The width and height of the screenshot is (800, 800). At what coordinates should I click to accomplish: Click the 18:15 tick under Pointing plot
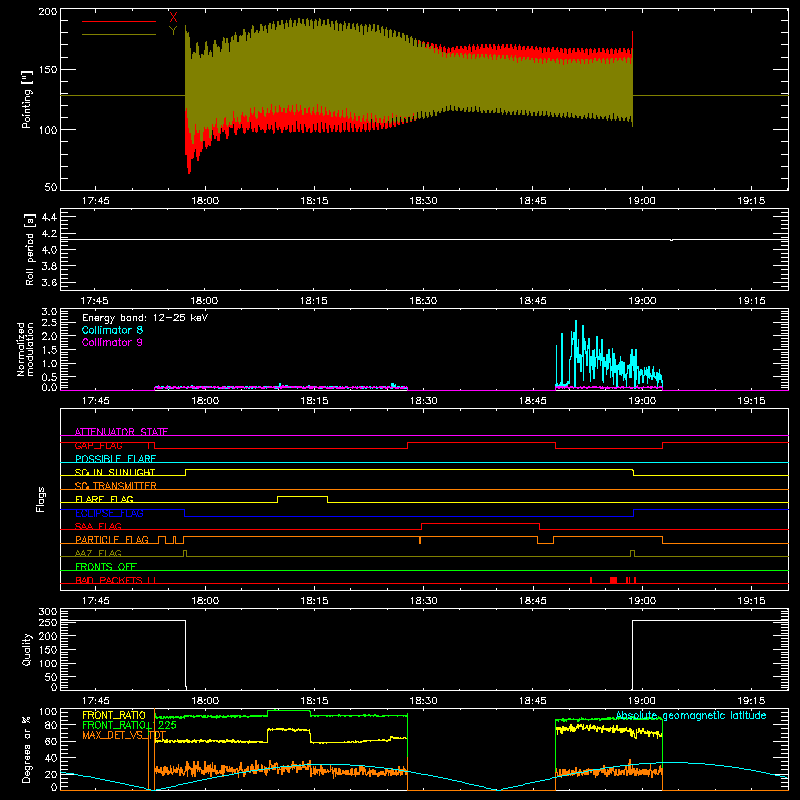tap(314, 201)
